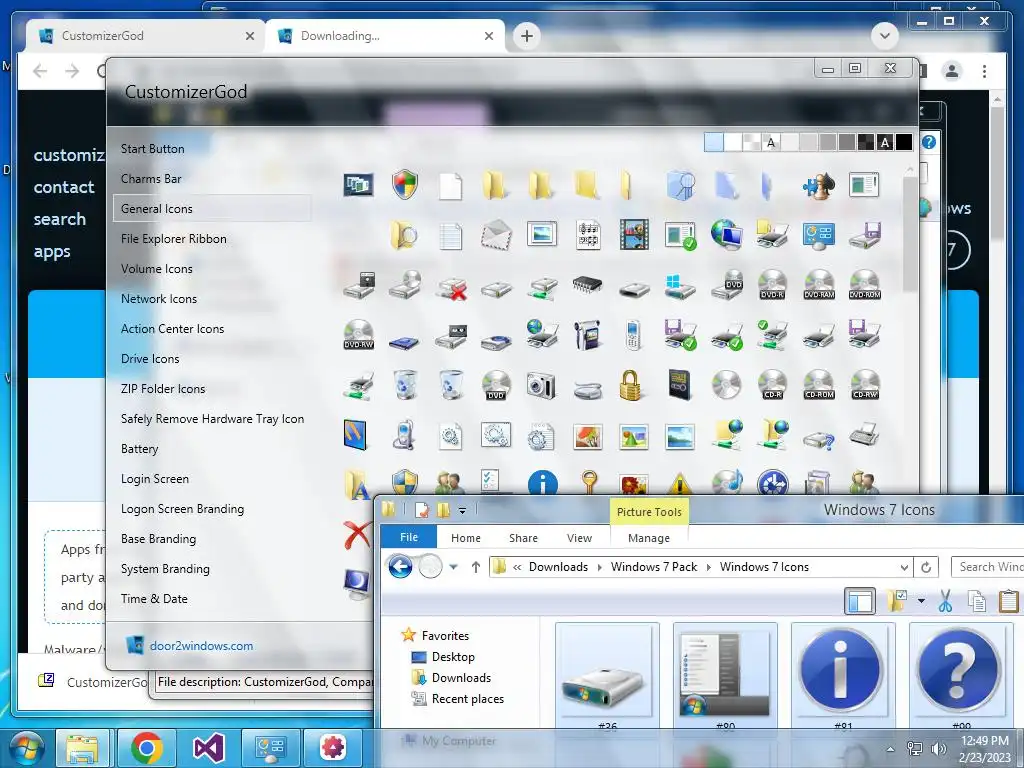Select the digital camera icon
The width and height of the screenshot is (1024, 768).
click(541, 385)
